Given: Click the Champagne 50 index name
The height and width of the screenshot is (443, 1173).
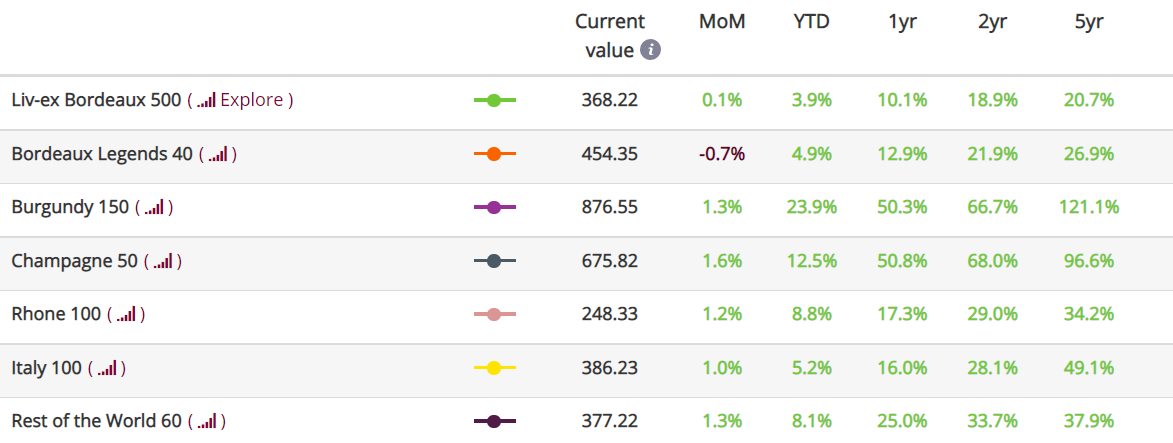Looking at the screenshot, I should coord(75,261).
